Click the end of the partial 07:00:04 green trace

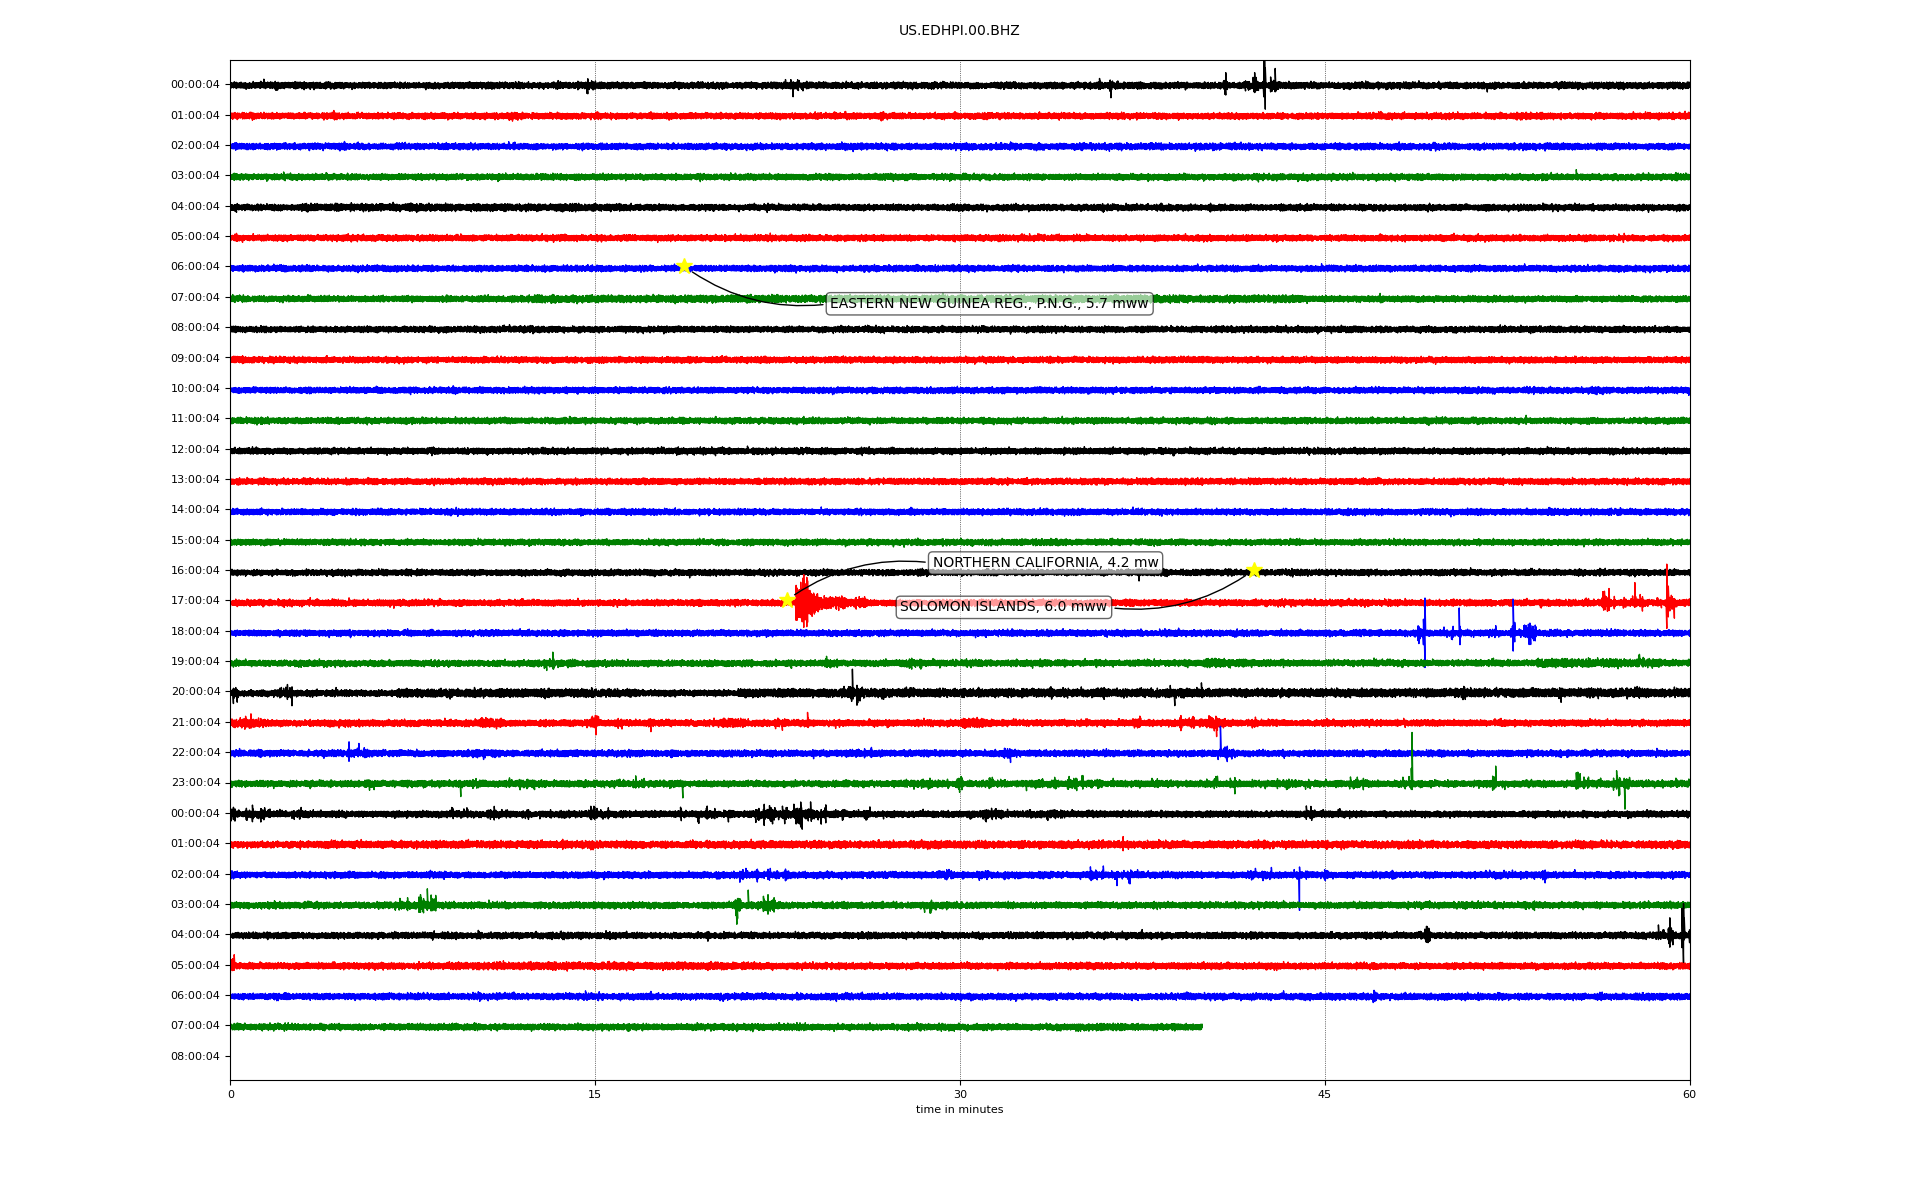tap(1201, 1026)
